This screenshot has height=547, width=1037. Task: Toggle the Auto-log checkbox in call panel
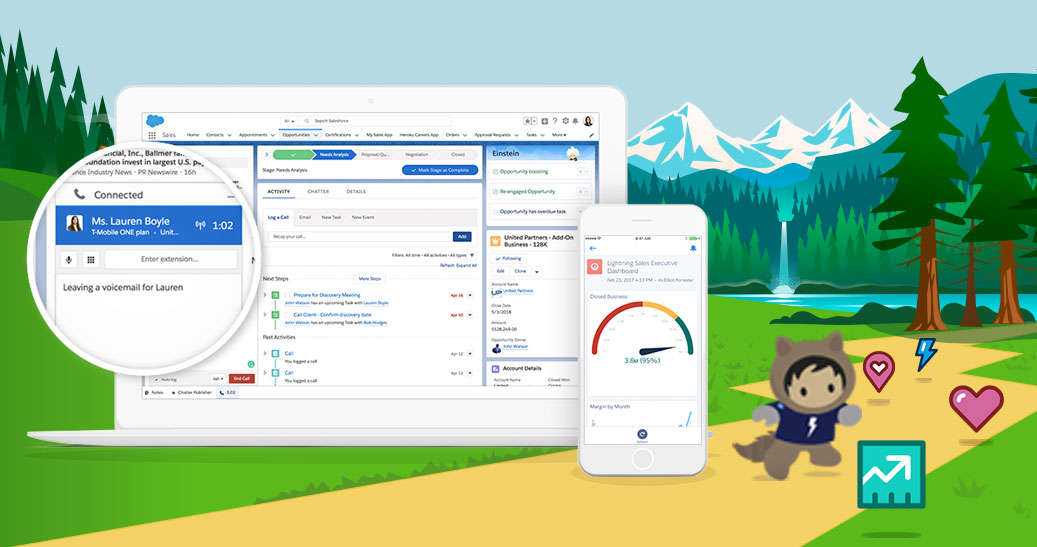[x=156, y=379]
